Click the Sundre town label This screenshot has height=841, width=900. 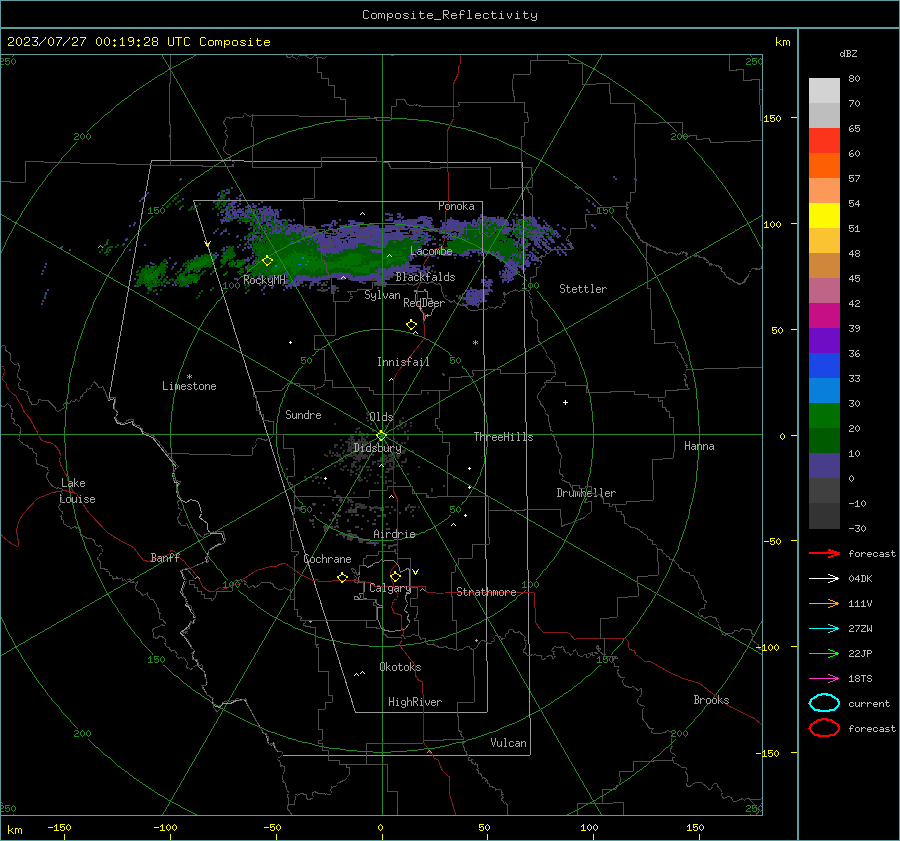pyautogui.click(x=303, y=415)
